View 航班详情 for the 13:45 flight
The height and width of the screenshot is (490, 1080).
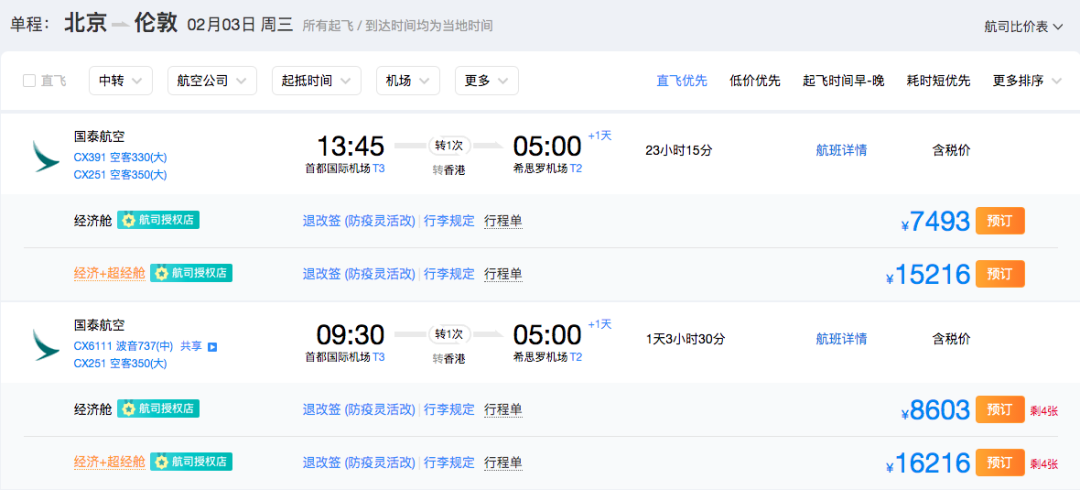point(841,150)
